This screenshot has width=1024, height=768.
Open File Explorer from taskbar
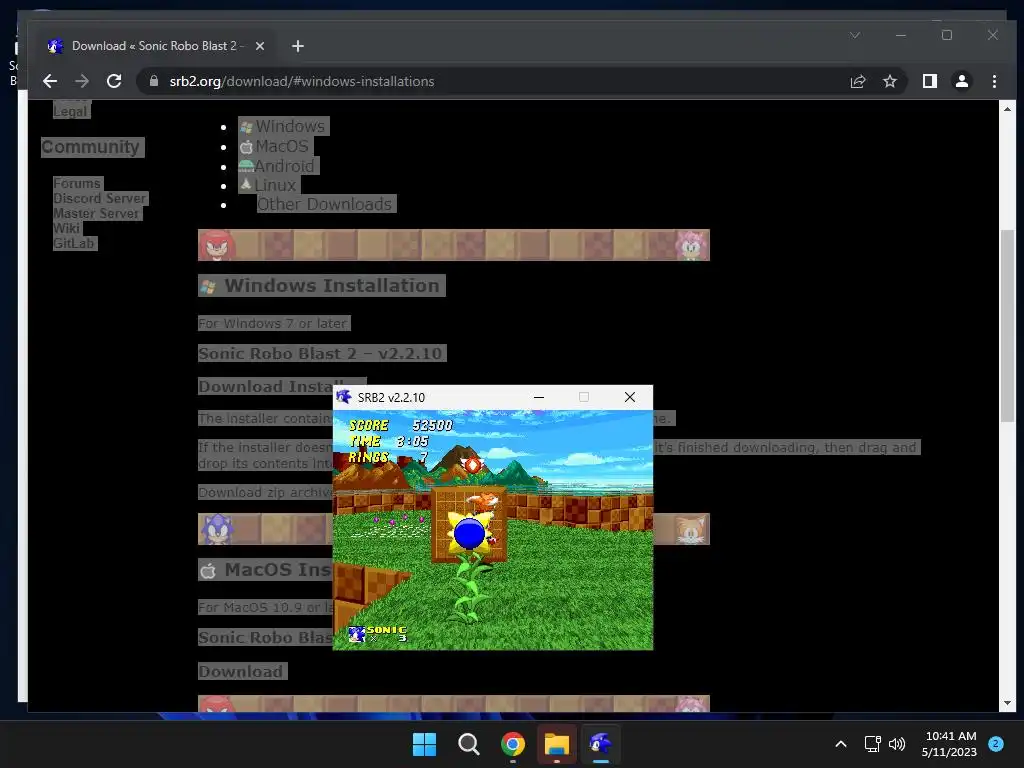click(x=557, y=744)
